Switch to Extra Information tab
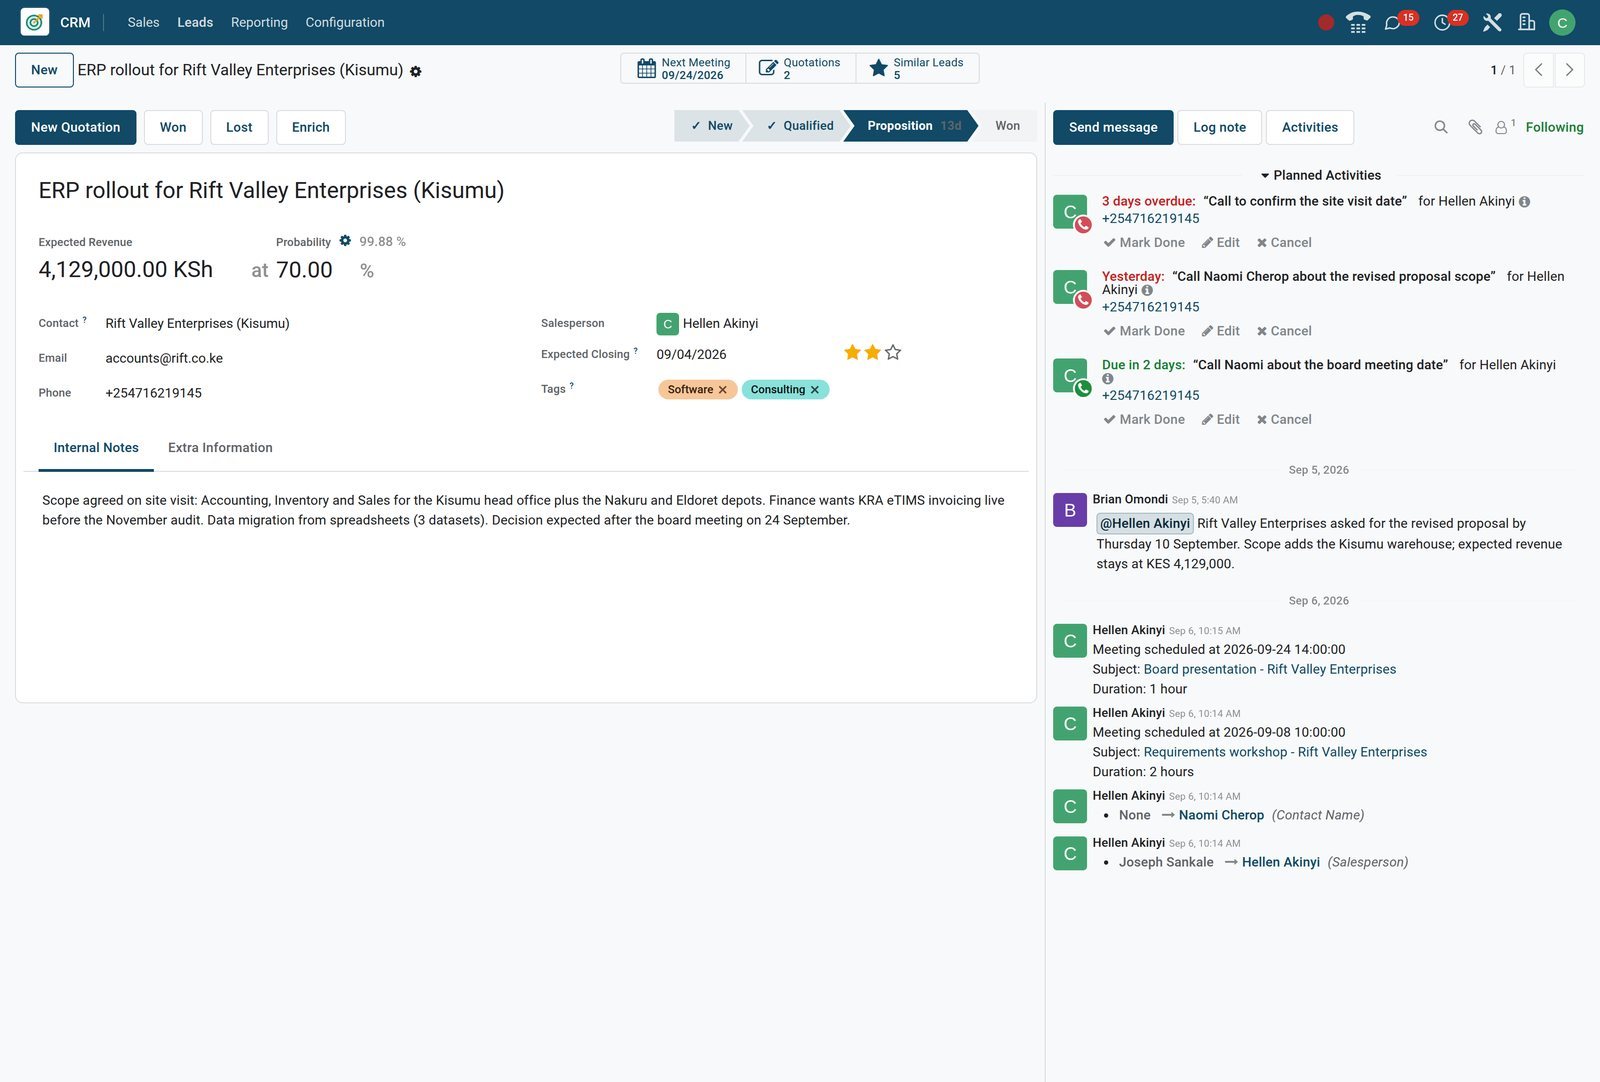The image size is (1600, 1082). [220, 448]
